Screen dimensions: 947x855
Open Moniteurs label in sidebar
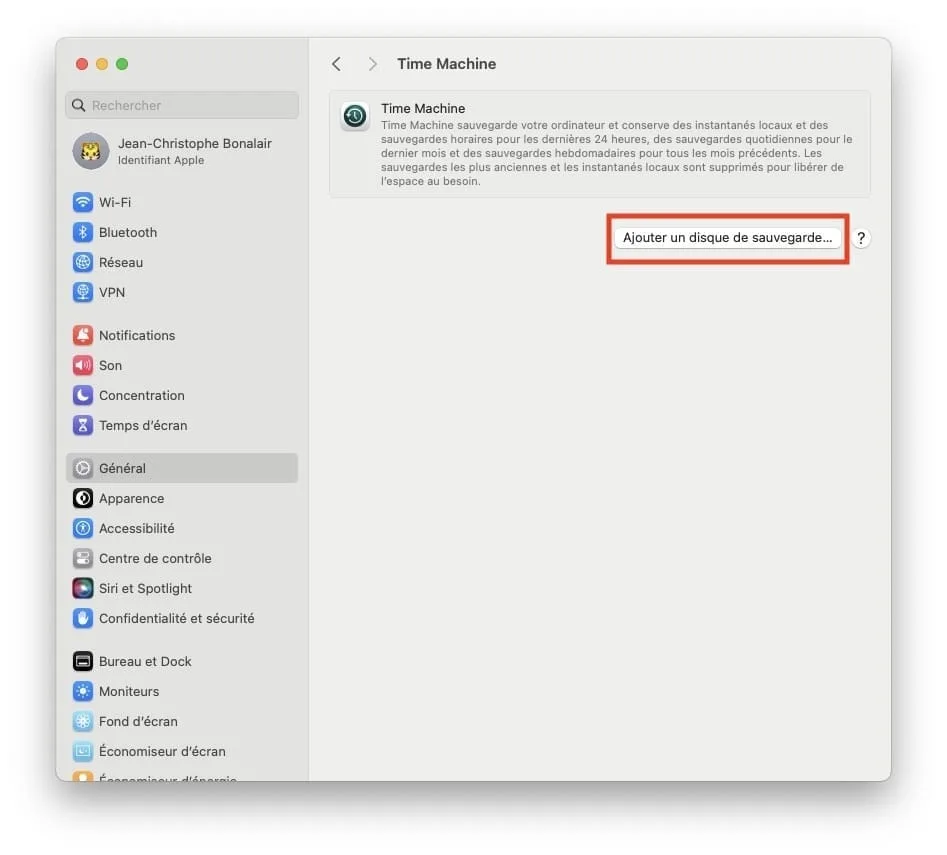click(129, 691)
